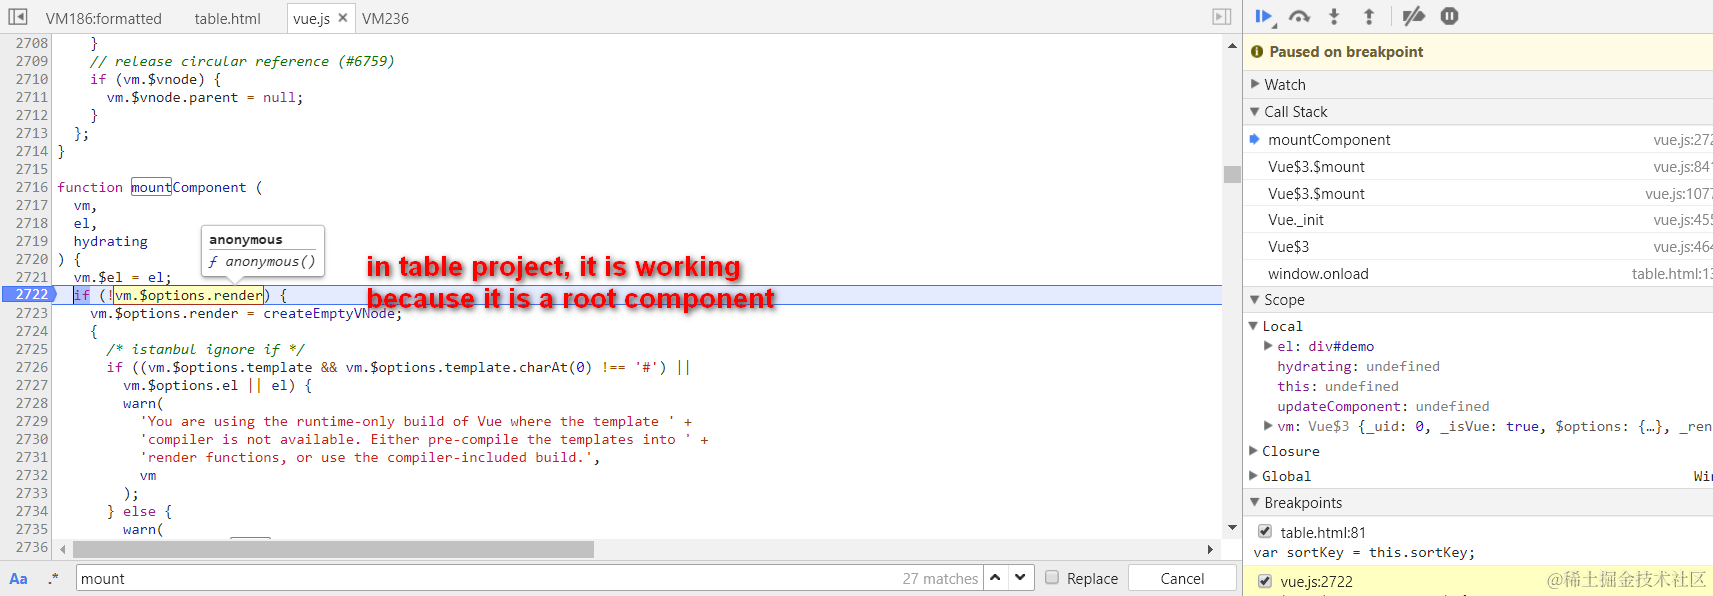
Task: Select Vue._init call stack frame
Action: pyautogui.click(x=1478, y=220)
